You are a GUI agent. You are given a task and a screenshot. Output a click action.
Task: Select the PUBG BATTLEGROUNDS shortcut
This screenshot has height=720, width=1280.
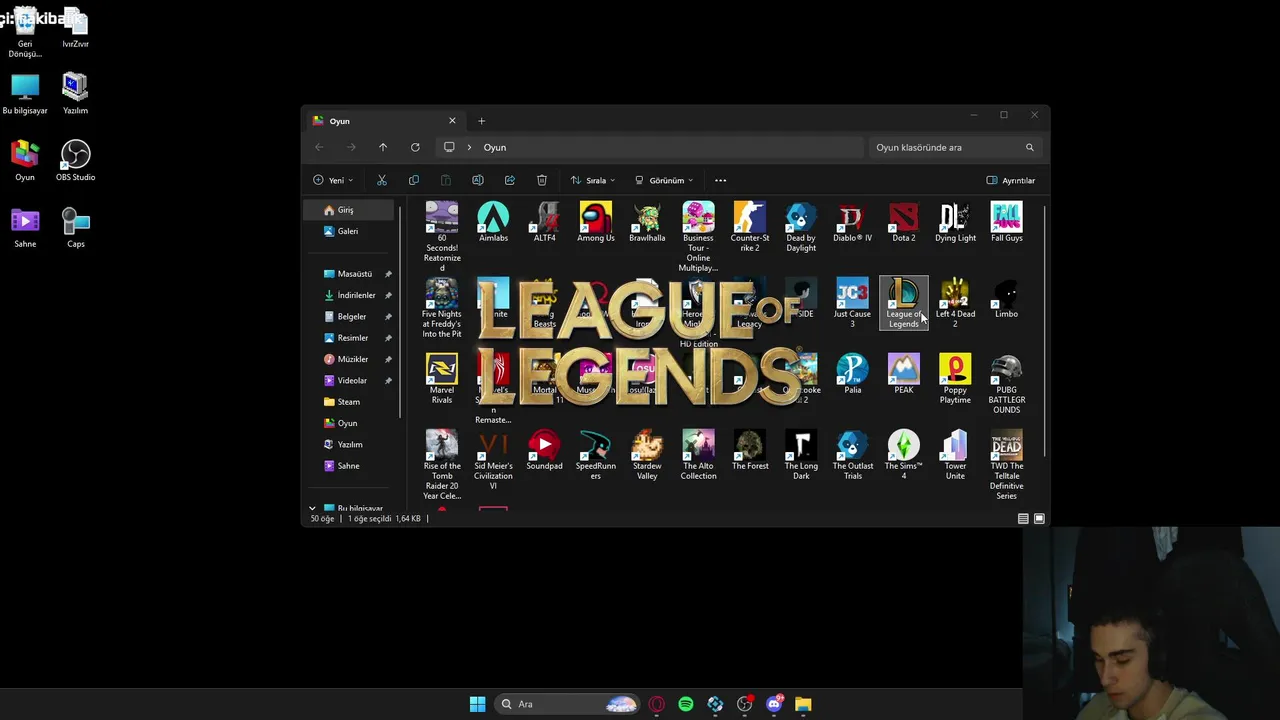pyautogui.click(x=1006, y=385)
